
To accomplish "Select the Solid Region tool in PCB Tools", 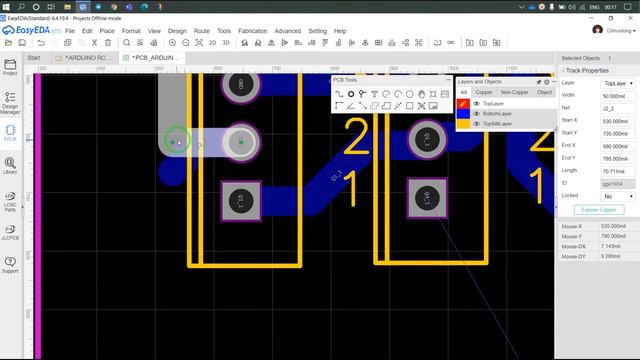I will tap(386, 106).
